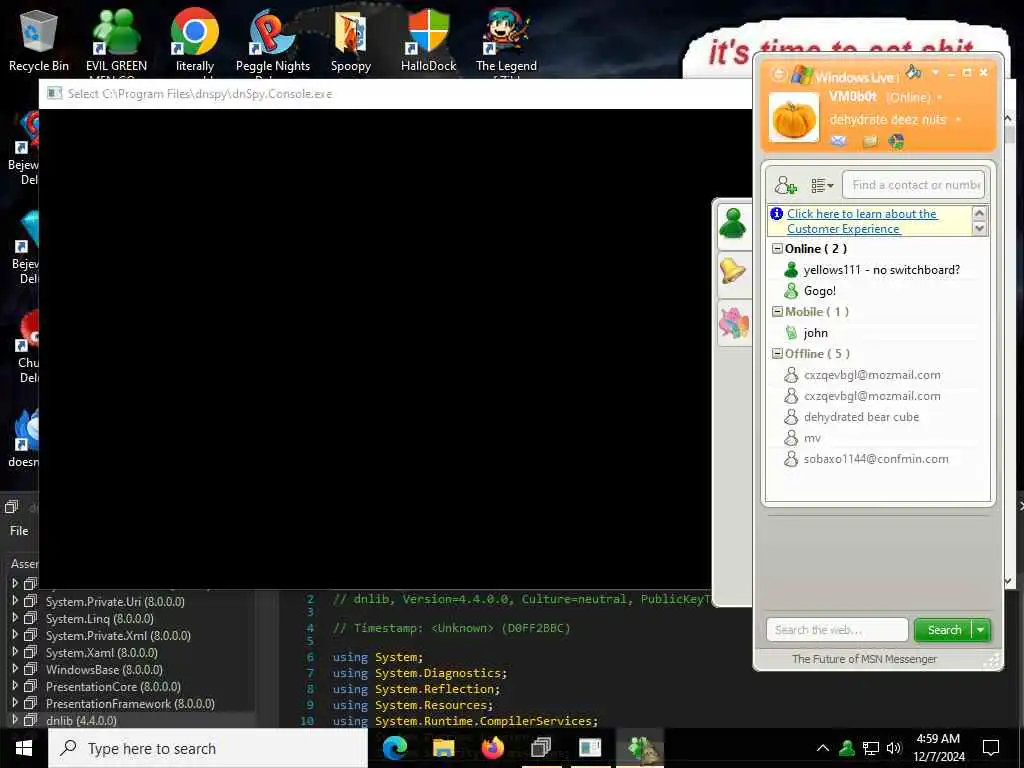Open Firefox from the taskbar
The image size is (1024, 768).
(492, 748)
